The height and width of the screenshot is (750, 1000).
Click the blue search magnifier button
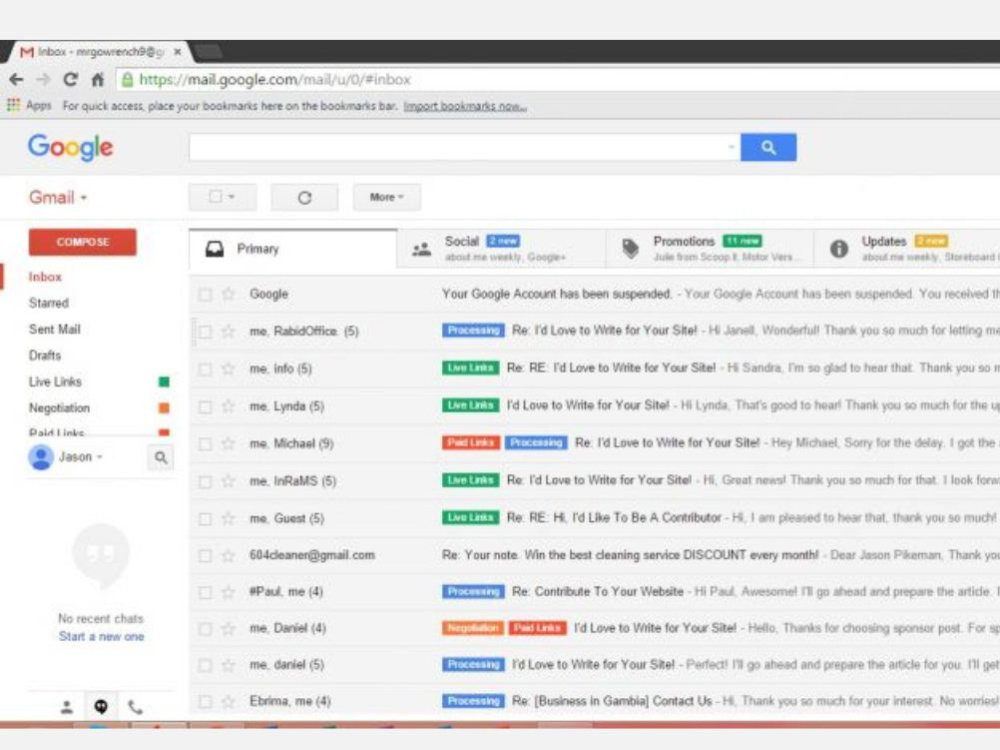768,147
